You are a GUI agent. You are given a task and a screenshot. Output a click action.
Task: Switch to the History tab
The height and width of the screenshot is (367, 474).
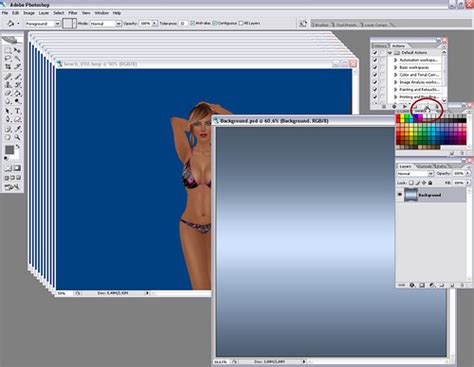coord(380,46)
